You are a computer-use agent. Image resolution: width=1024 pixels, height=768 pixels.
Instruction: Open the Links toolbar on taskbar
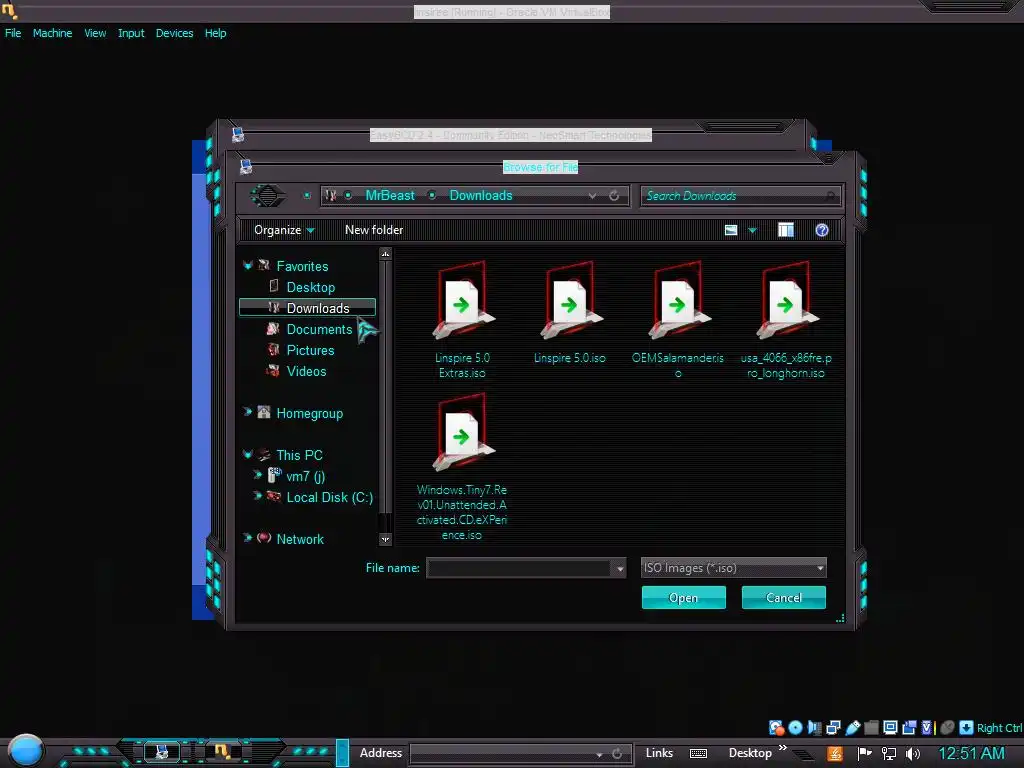pos(659,753)
